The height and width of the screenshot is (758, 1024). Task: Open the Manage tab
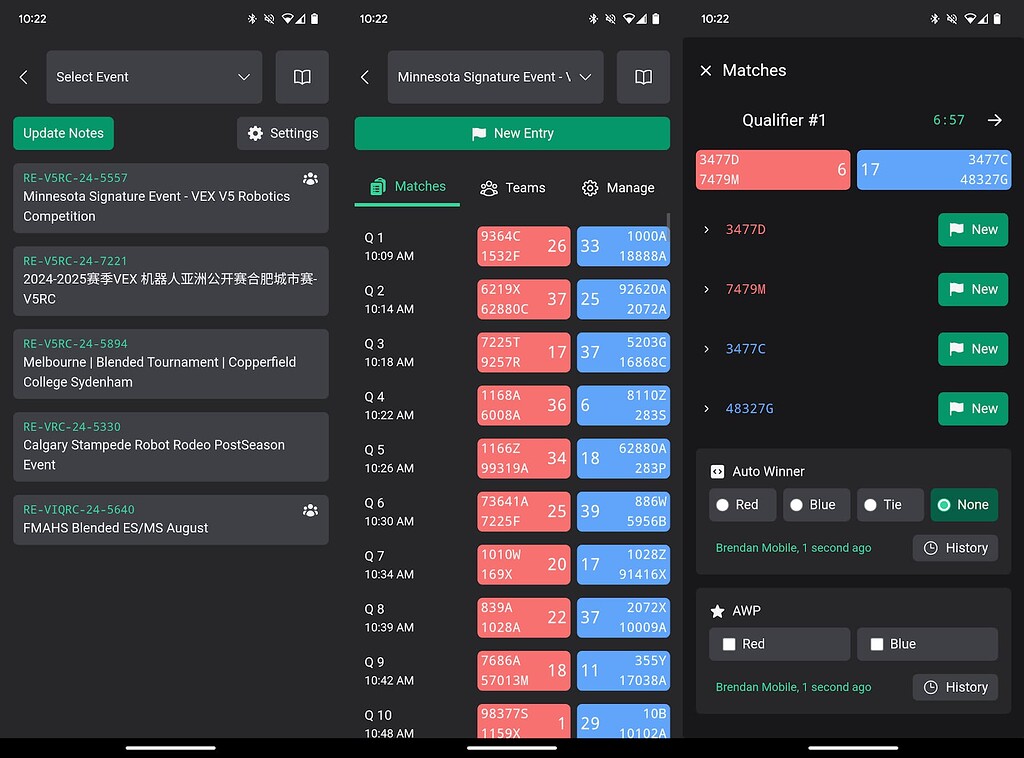click(618, 187)
